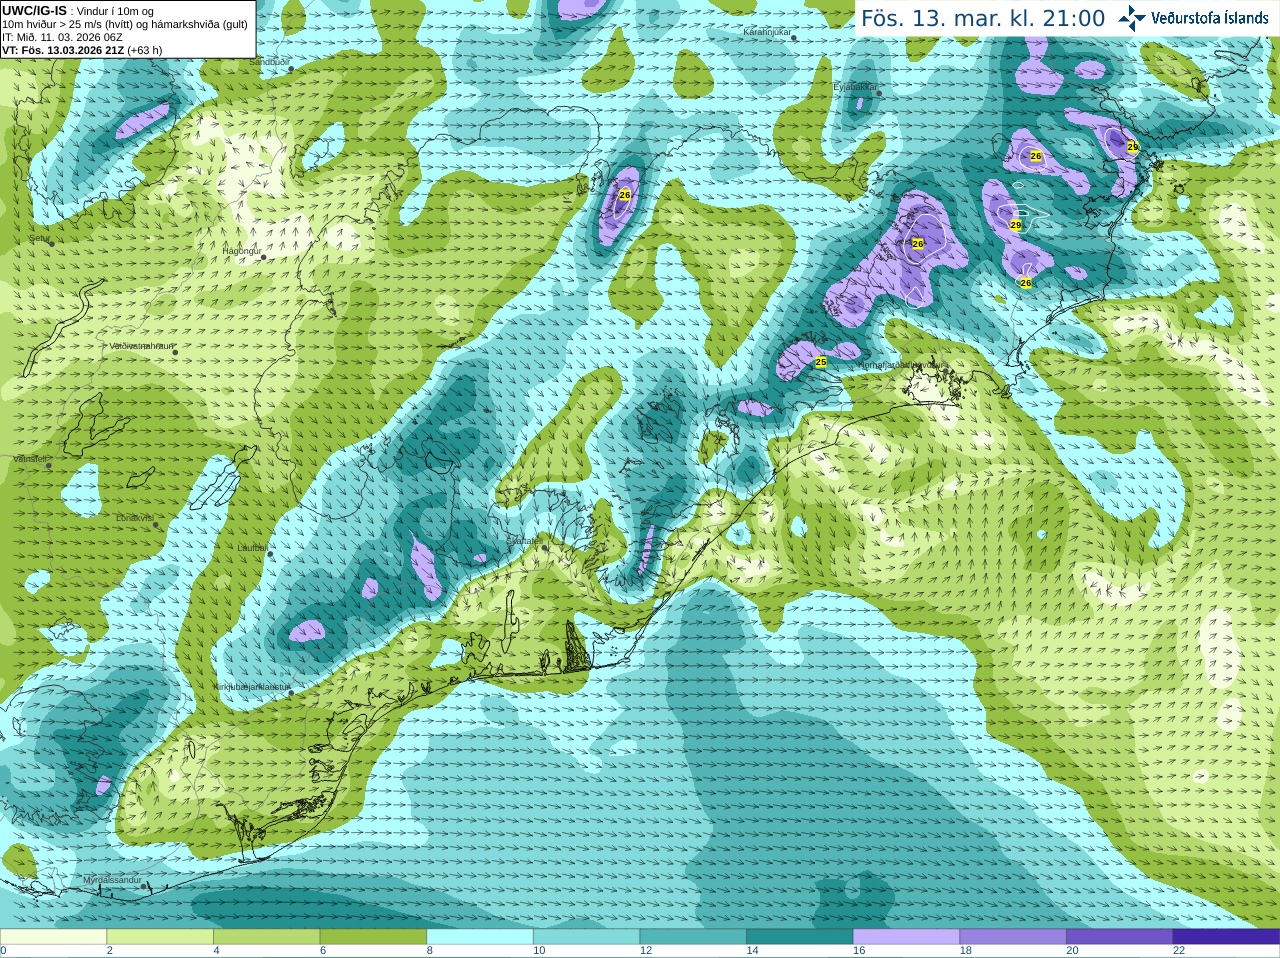The width and height of the screenshot is (1280, 958).
Task: Click the Hágöngur station label
Action: [x=241, y=251]
